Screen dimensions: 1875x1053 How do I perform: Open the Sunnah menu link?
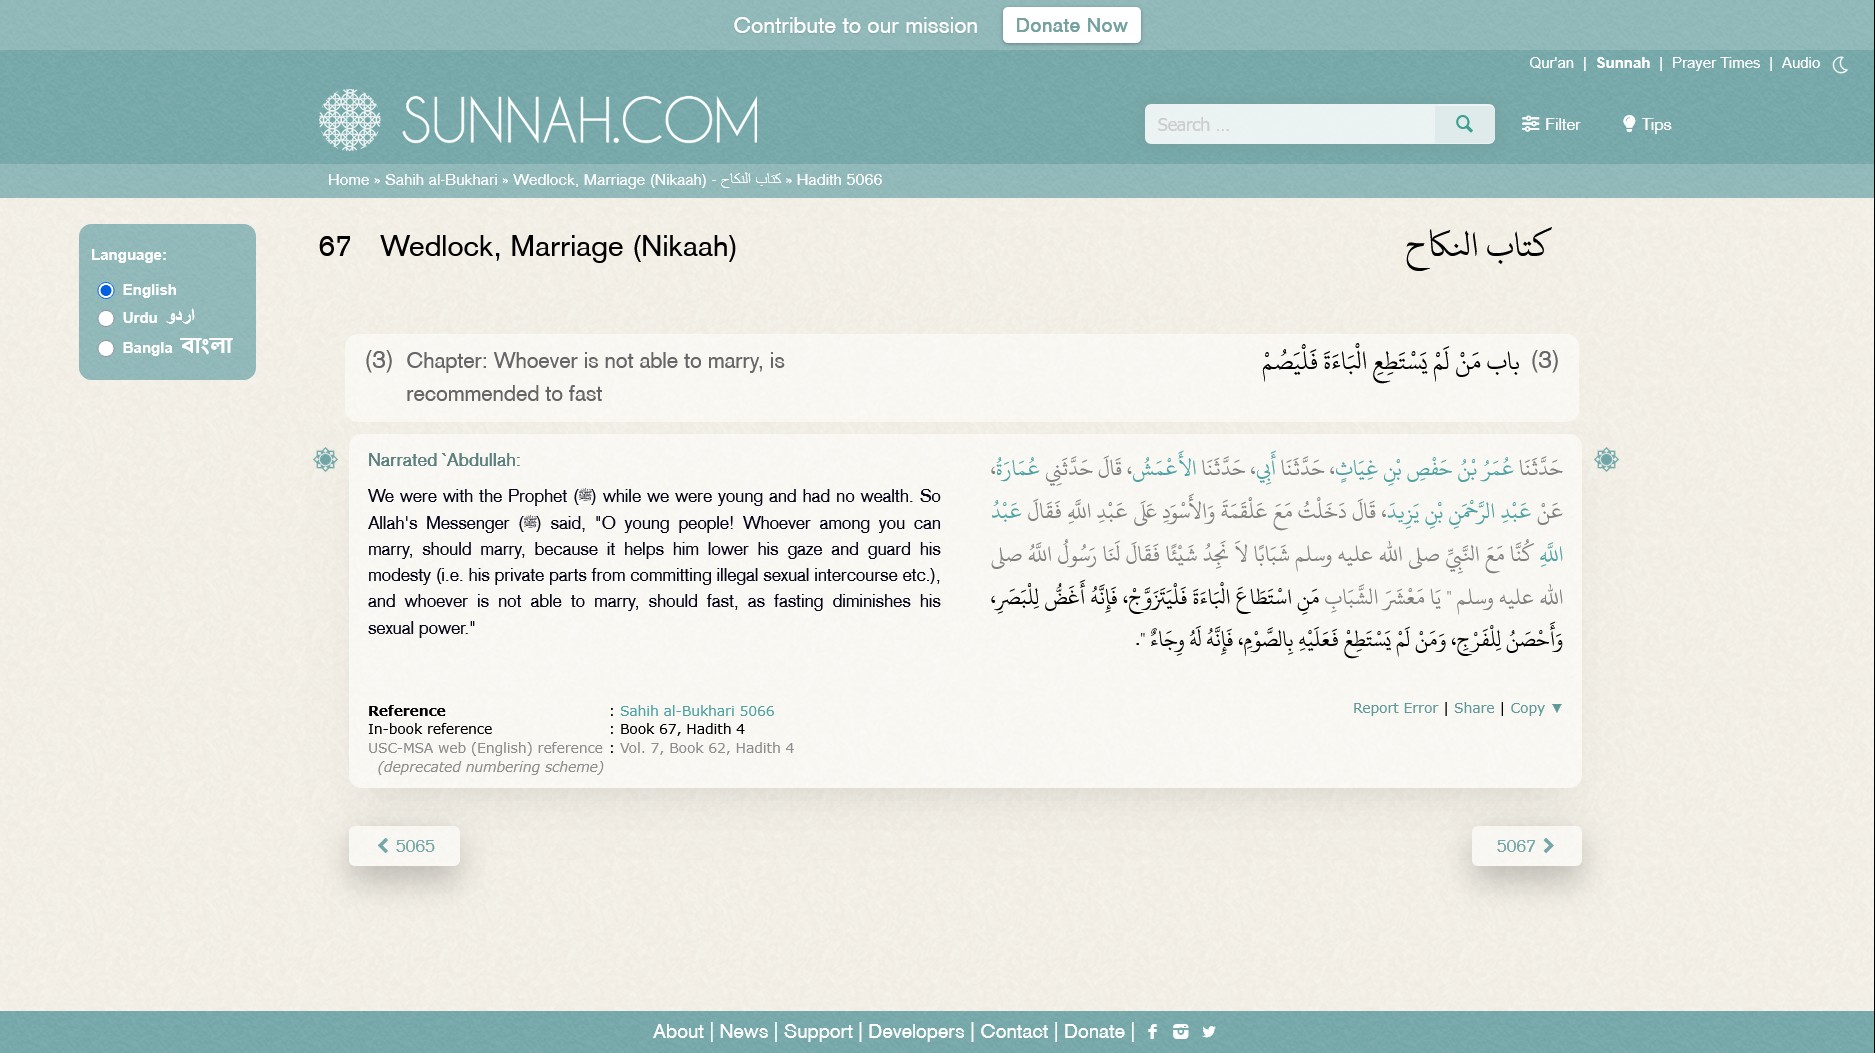pyautogui.click(x=1623, y=63)
